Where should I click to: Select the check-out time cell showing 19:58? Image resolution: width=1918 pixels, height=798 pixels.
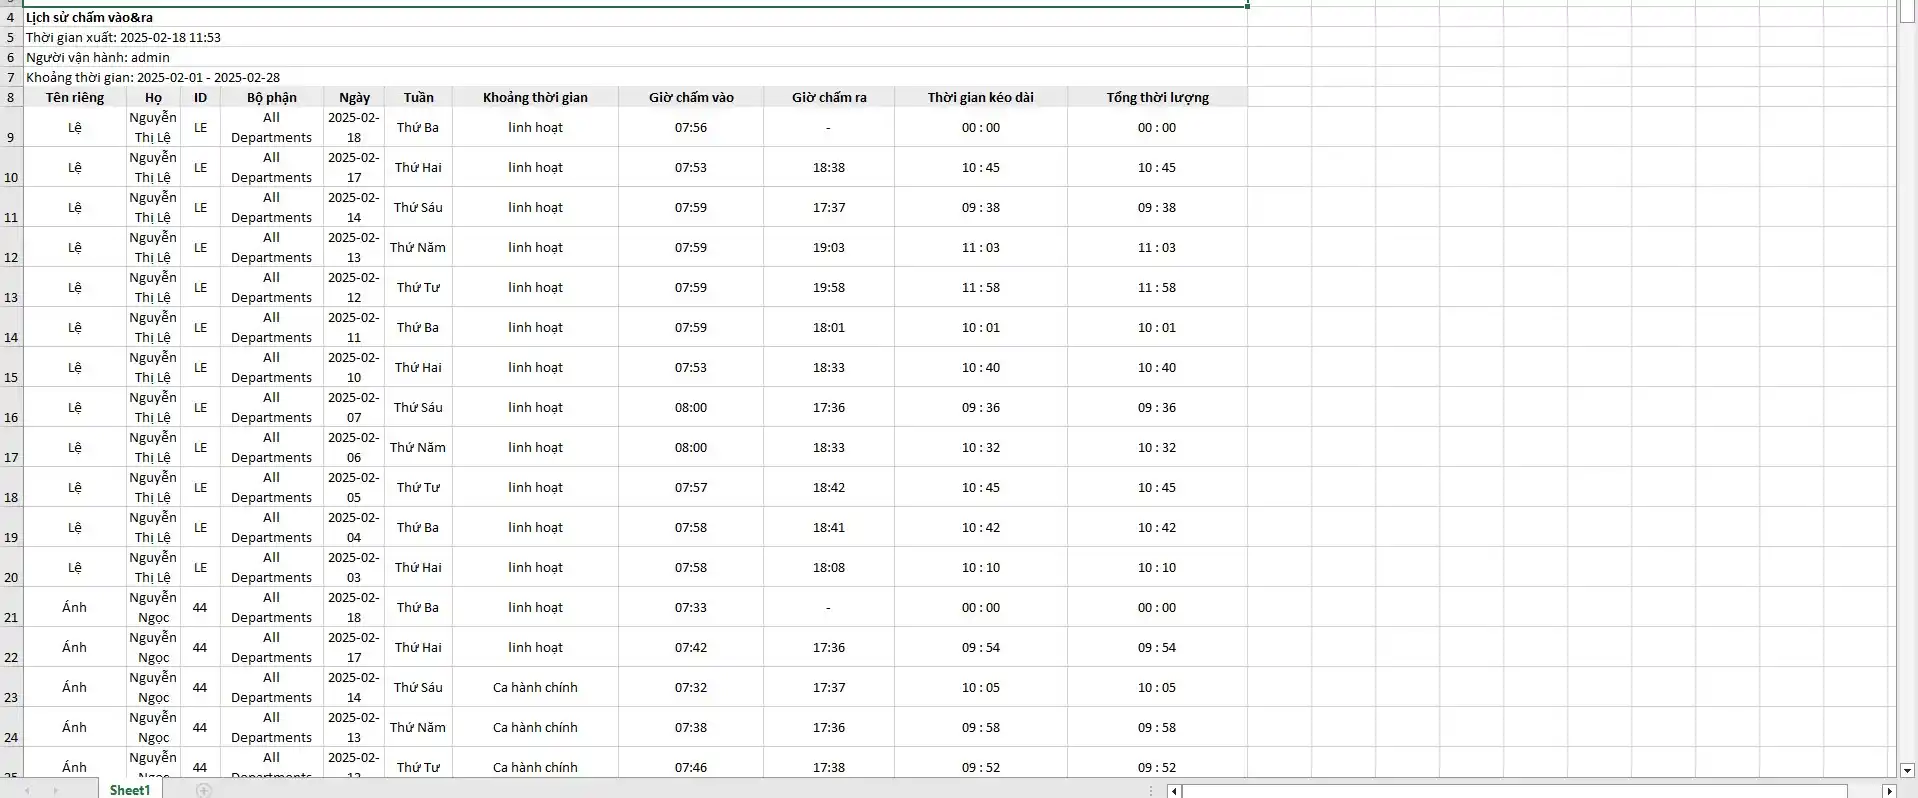coord(828,287)
